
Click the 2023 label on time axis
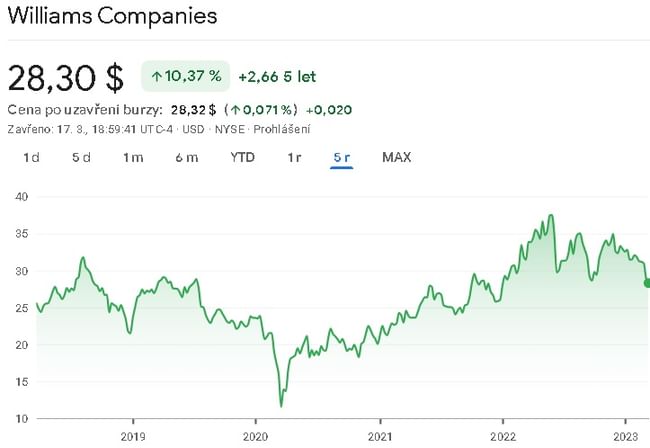[624, 436]
